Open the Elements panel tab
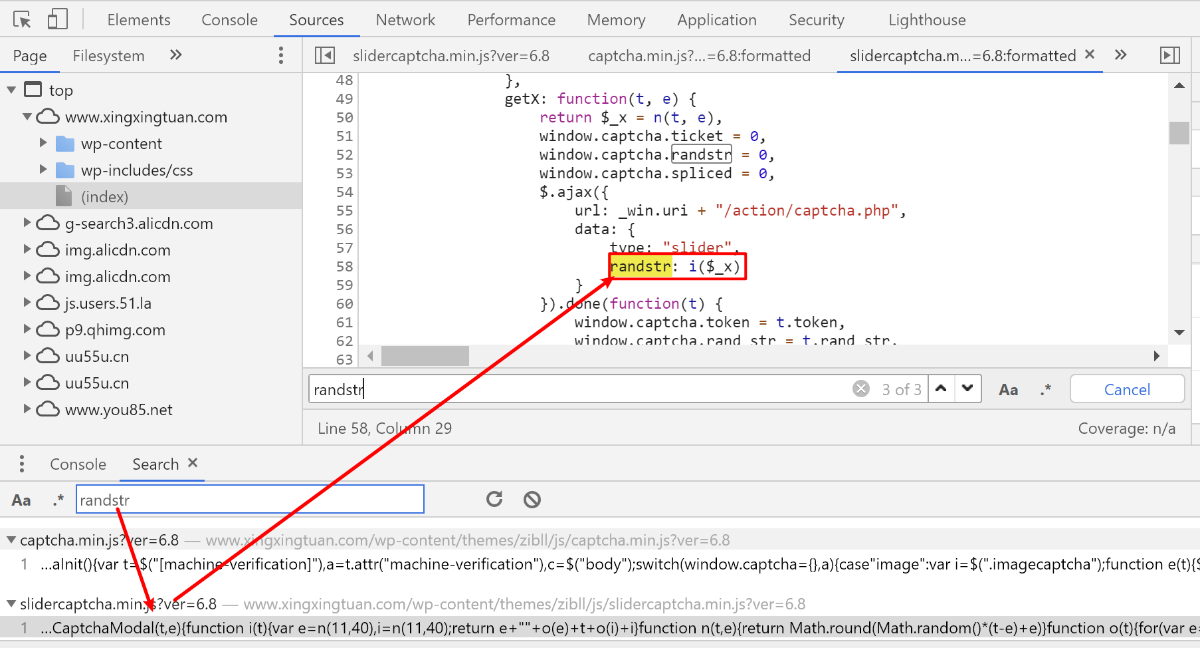 coord(139,20)
